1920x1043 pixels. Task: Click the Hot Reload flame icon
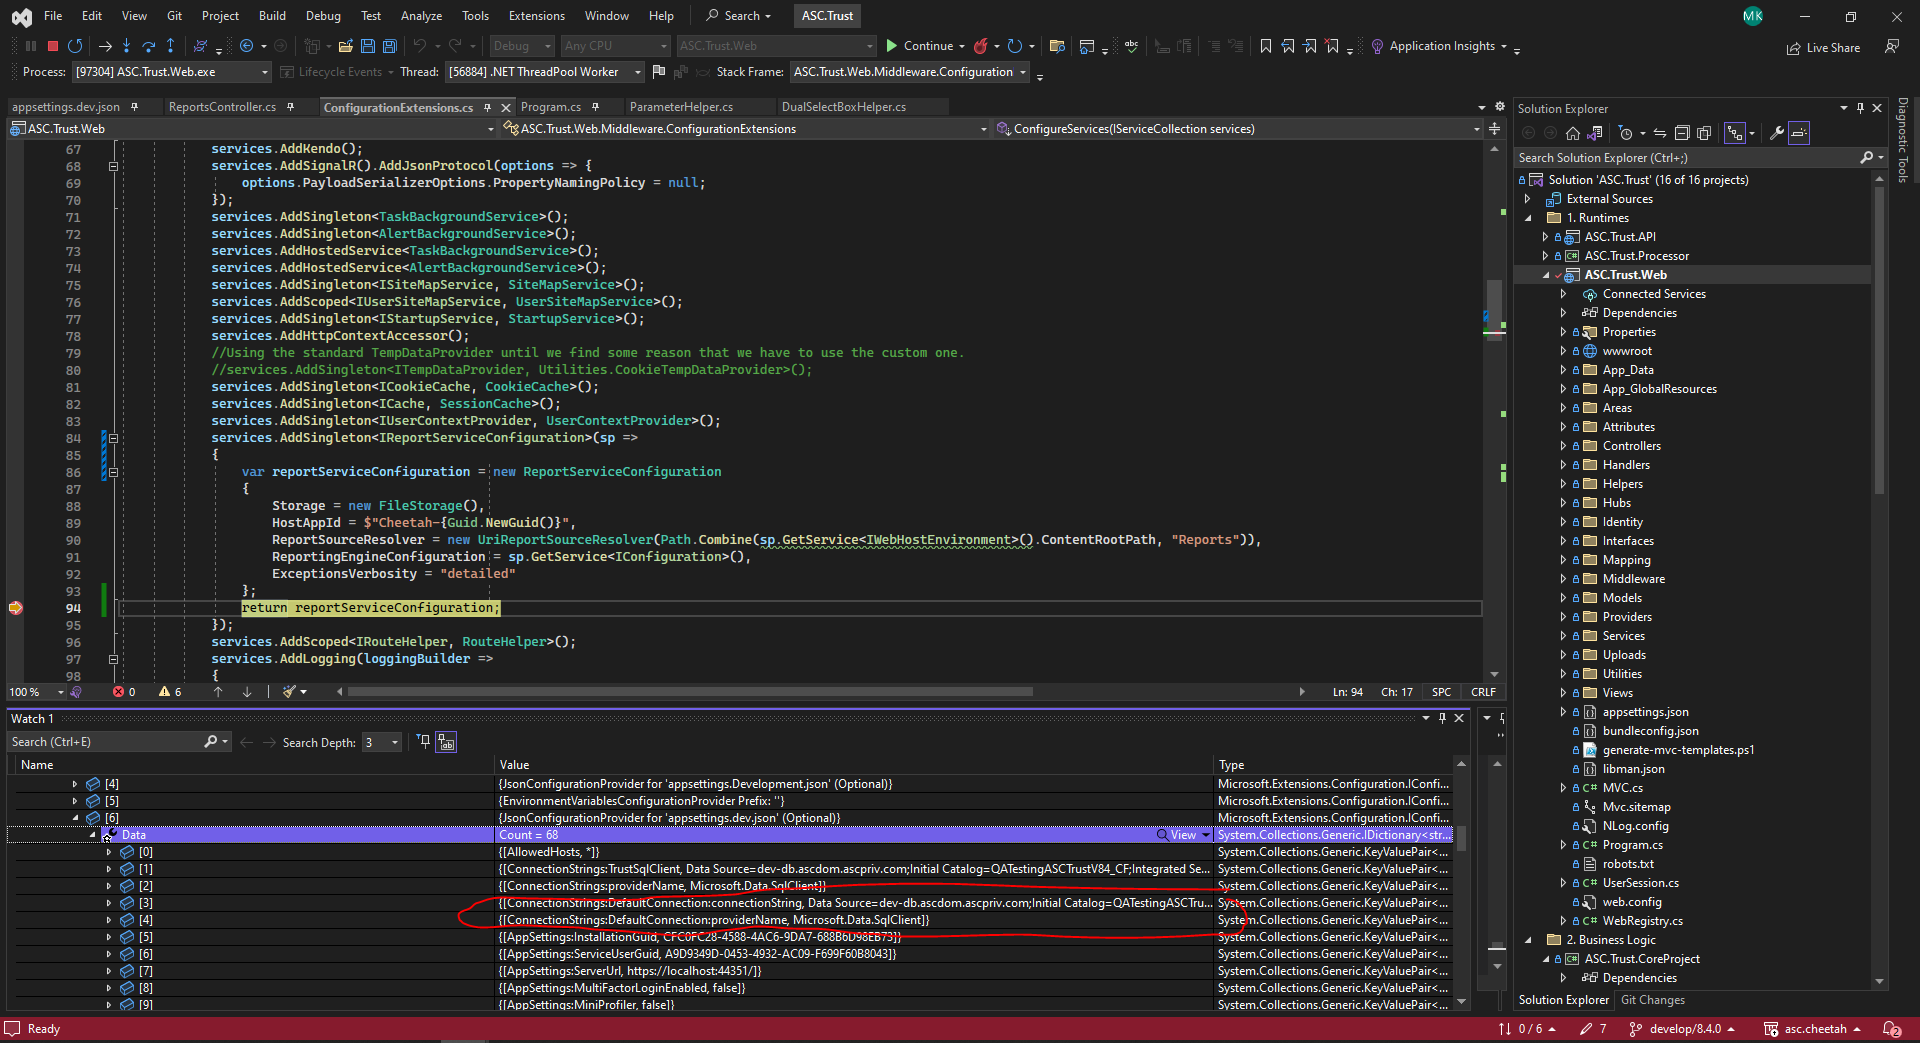coord(981,46)
